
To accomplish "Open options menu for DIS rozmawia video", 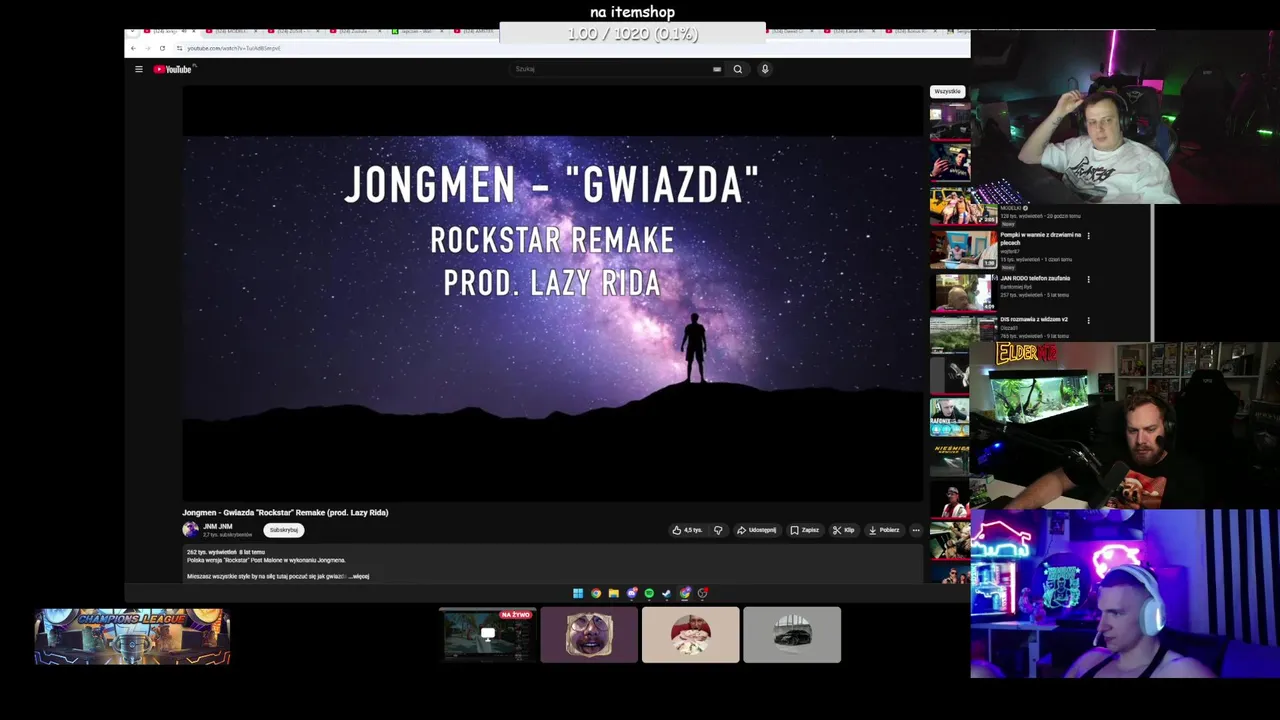I will [1088, 321].
